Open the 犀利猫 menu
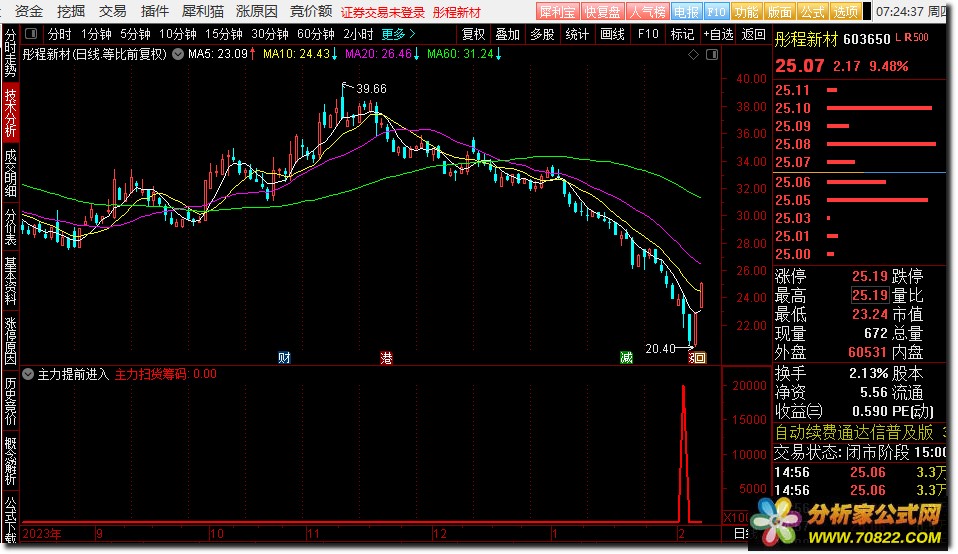The width and height of the screenshot is (958, 554). (203, 11)
